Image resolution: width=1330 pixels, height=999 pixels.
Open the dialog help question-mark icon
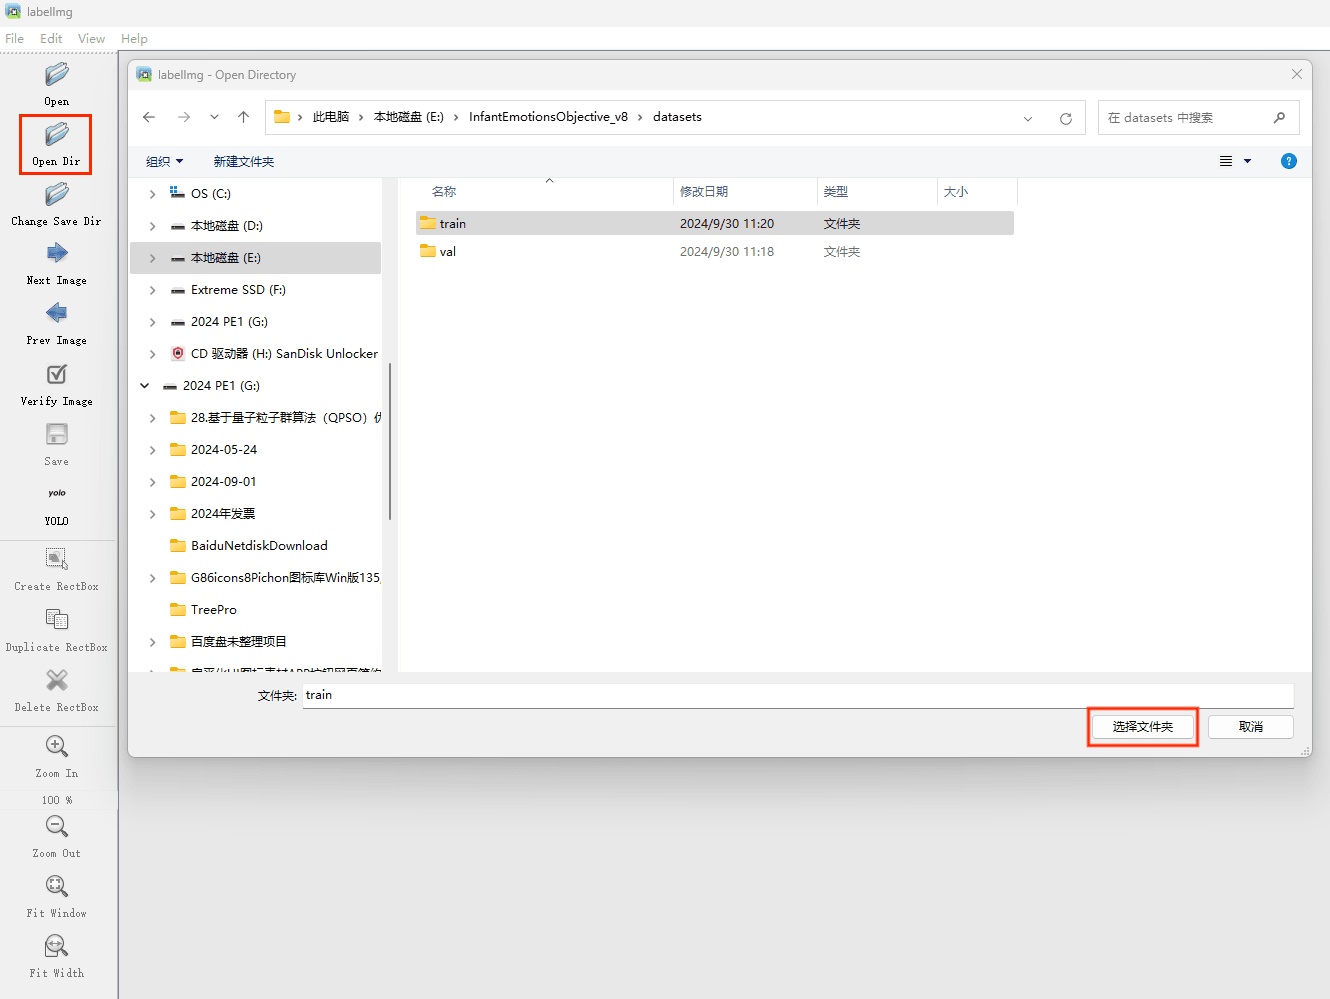point(1289,161)
